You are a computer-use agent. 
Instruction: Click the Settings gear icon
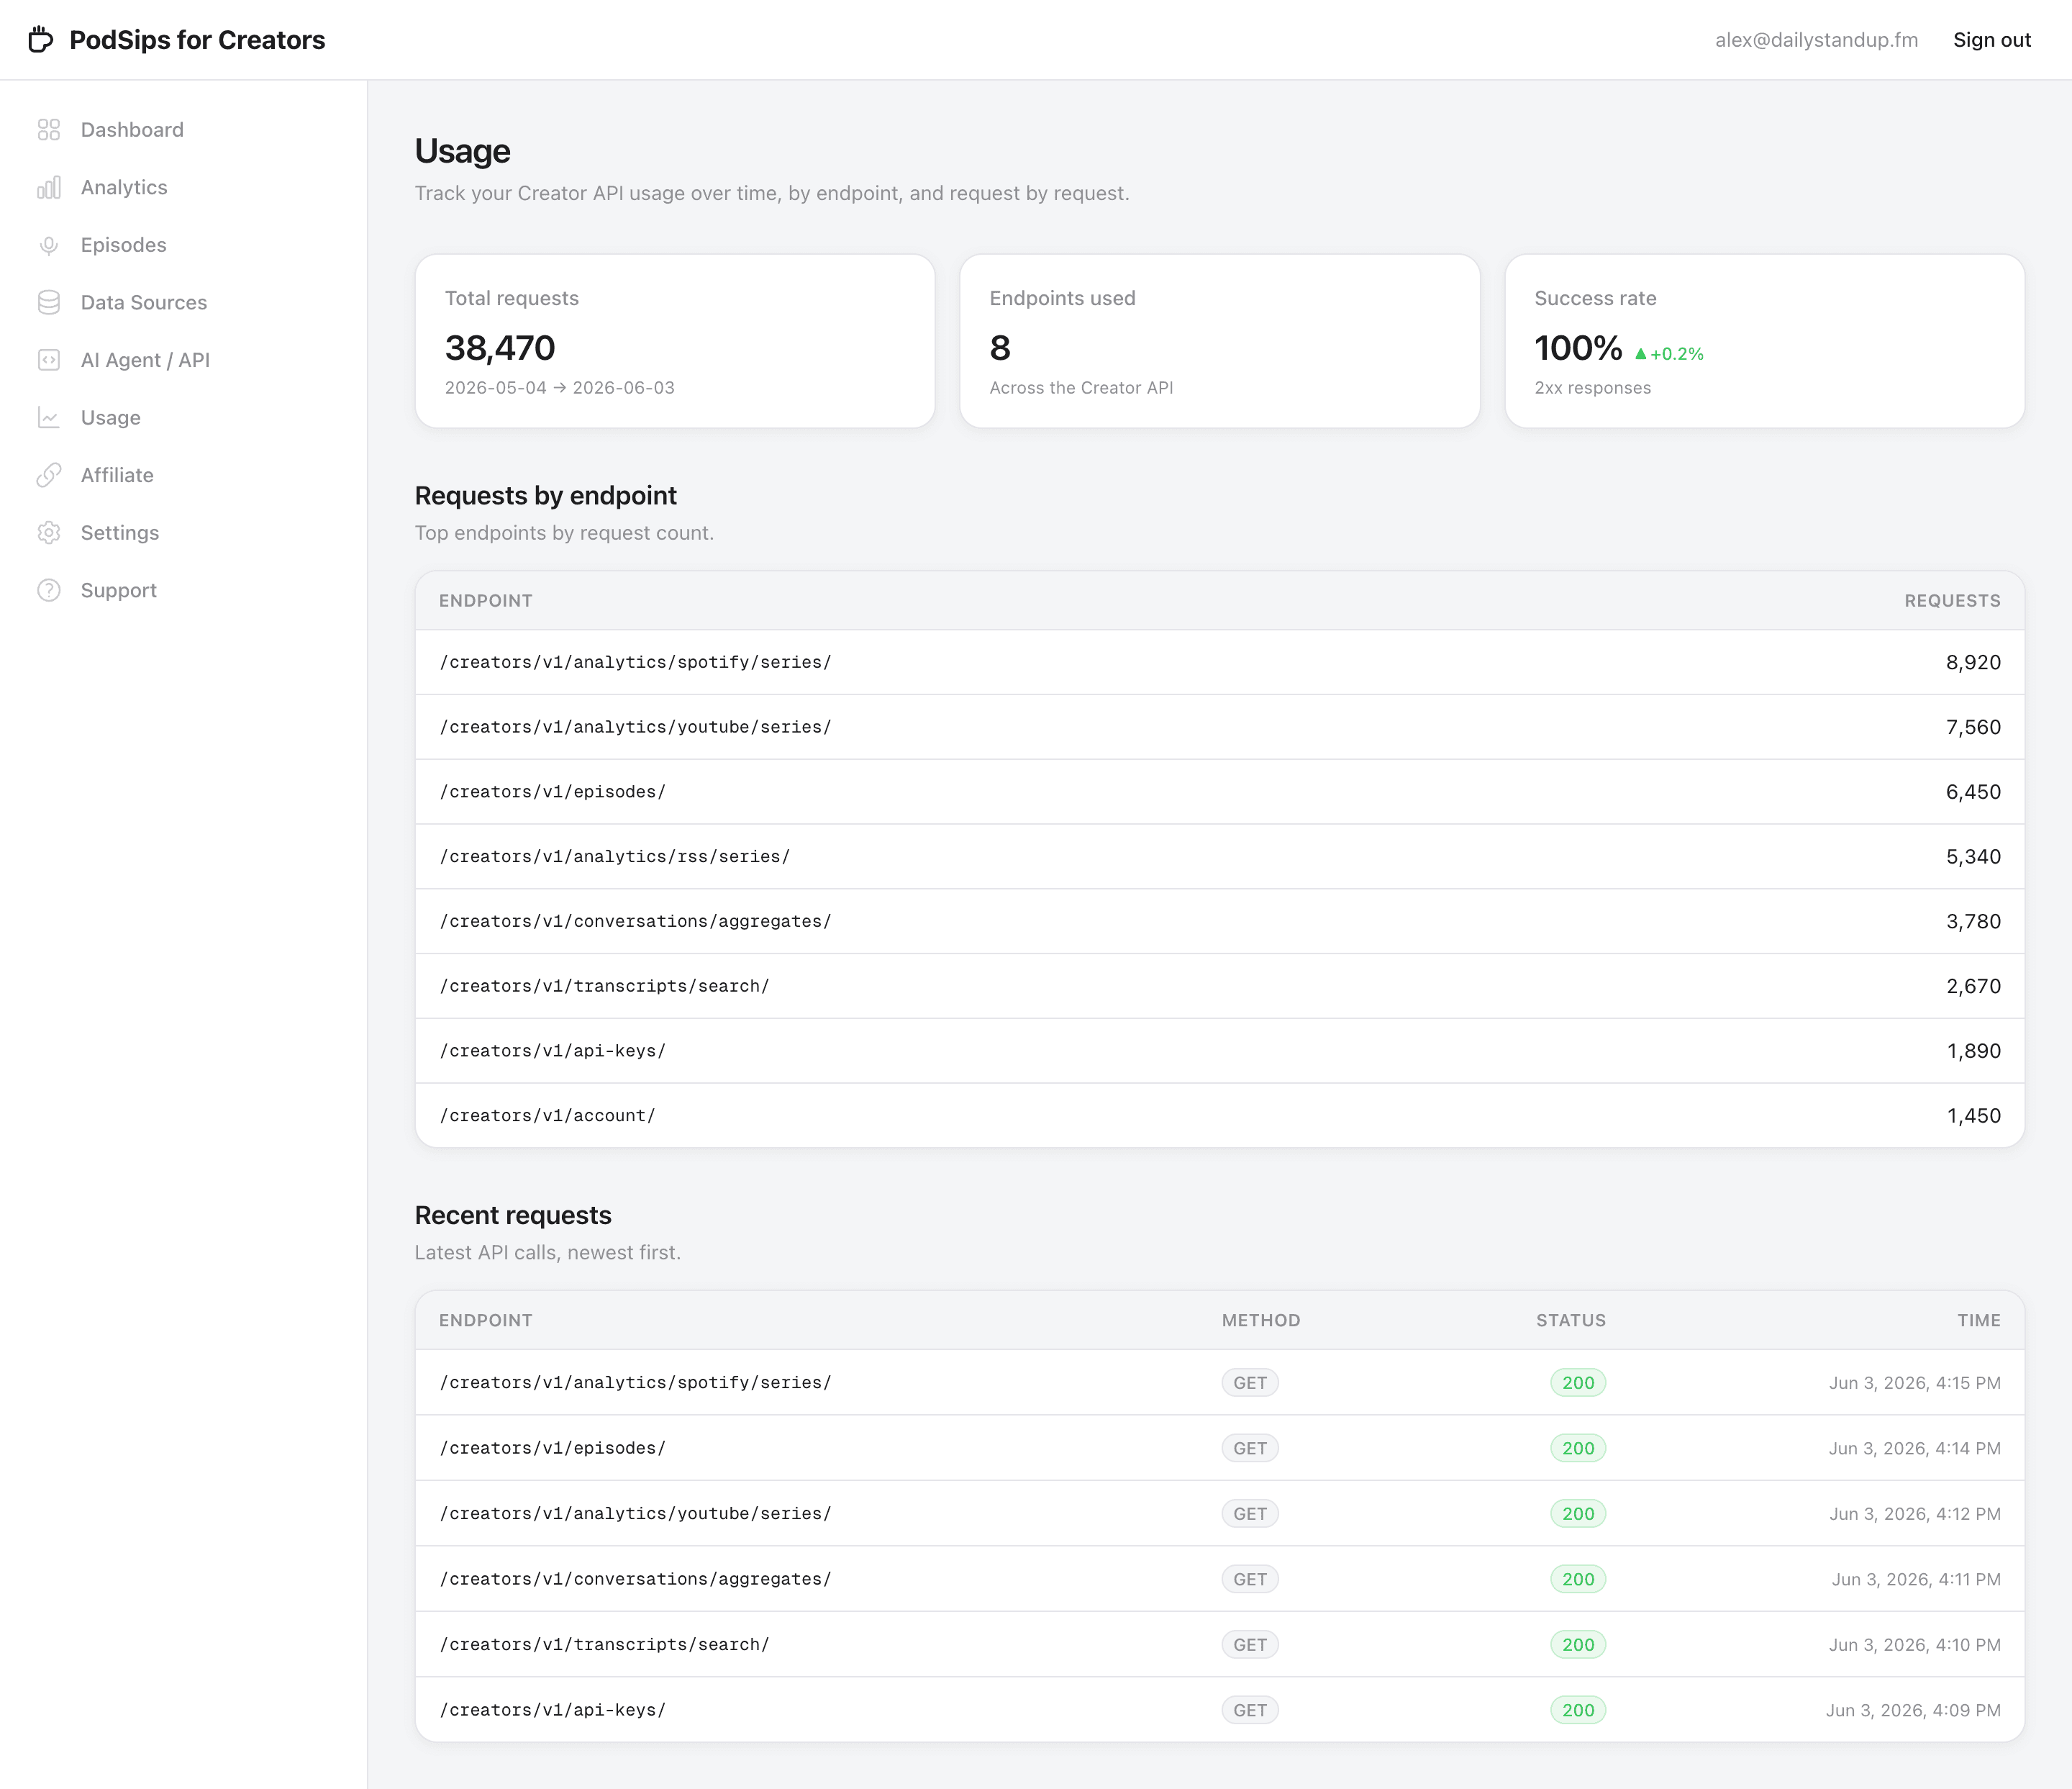point(49,533)
